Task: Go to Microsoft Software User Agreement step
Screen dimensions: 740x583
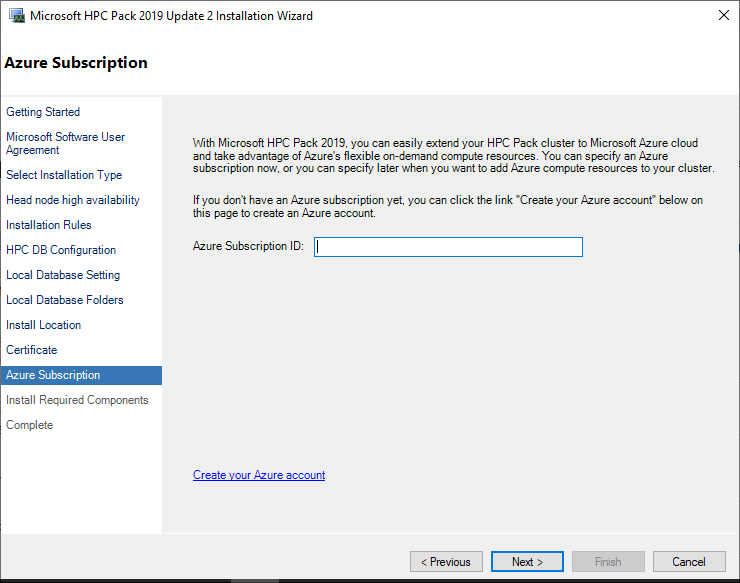Action: 65,143
